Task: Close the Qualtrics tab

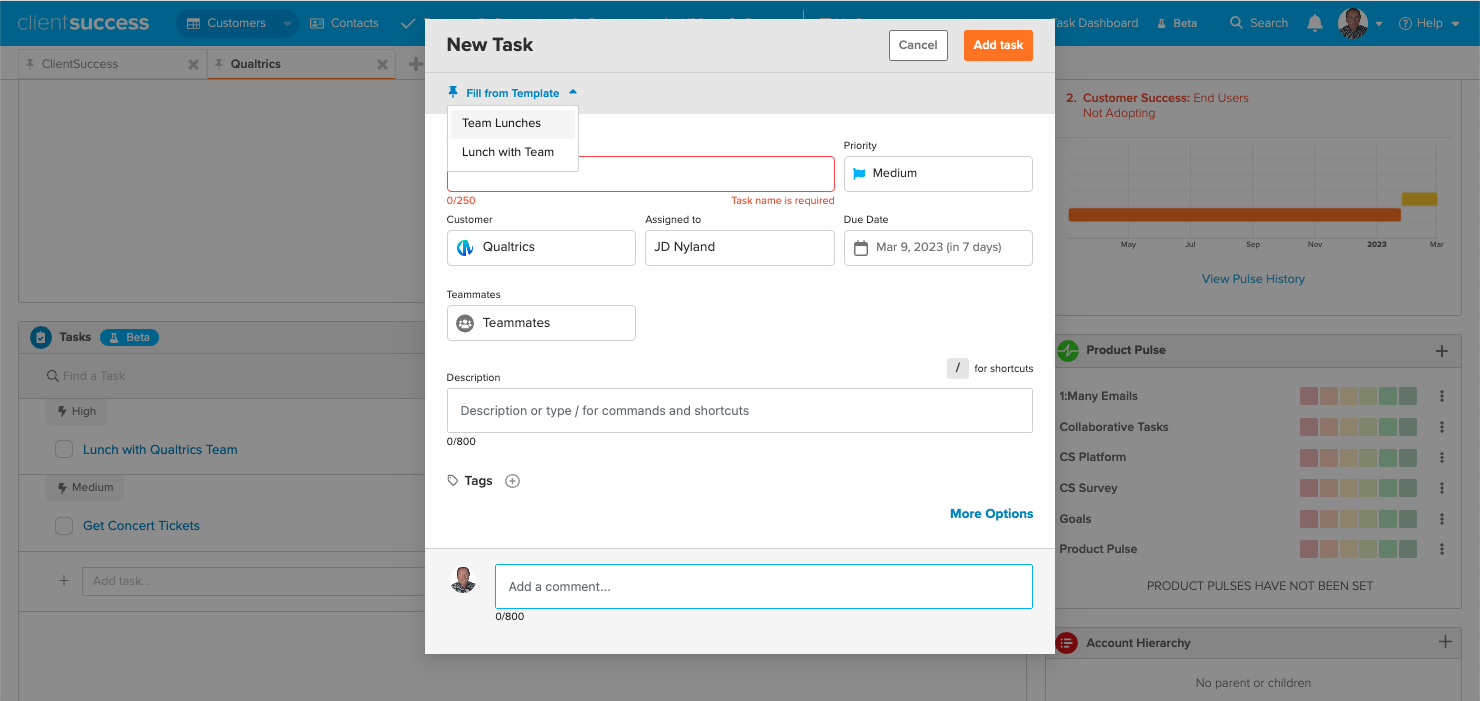Action: [382, 64]
